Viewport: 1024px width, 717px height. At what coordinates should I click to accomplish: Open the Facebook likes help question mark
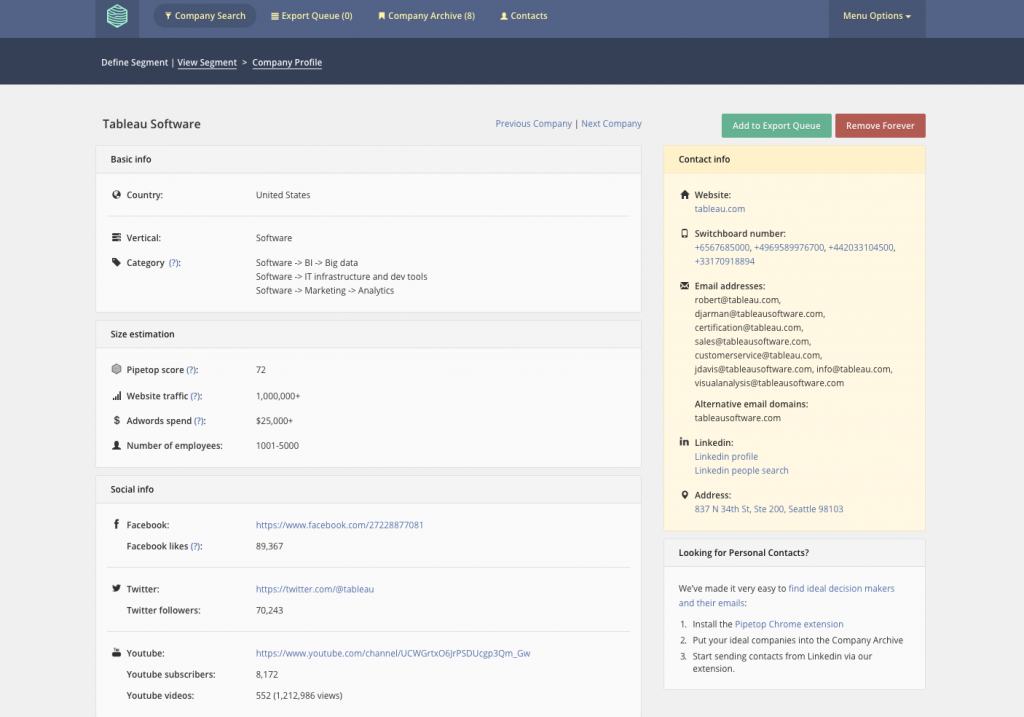pos(195,546)
